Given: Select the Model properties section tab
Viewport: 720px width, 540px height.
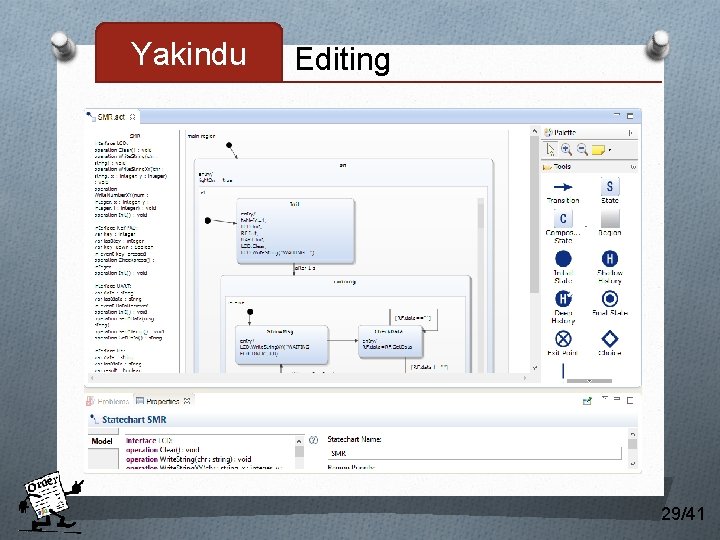Looking at the screenshot, I should [x=102, y=441].
